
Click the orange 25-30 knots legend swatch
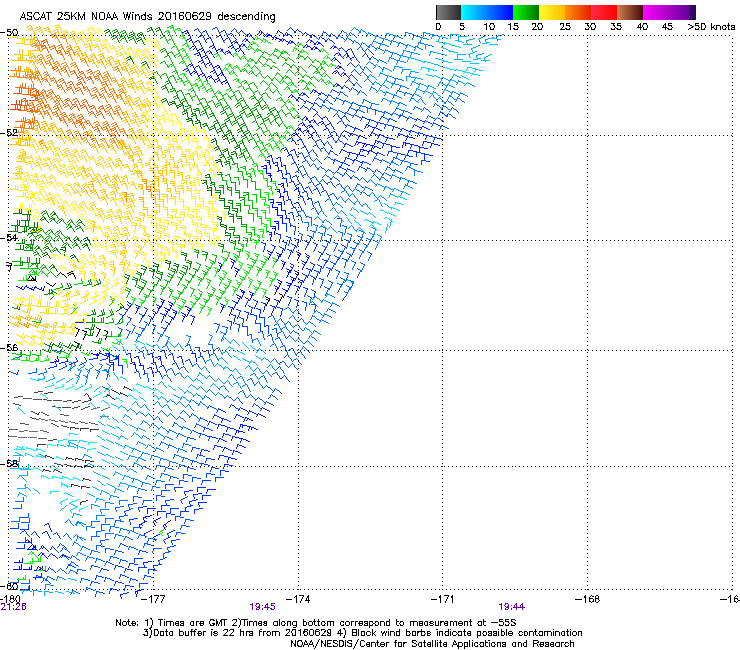click(578, 12)
